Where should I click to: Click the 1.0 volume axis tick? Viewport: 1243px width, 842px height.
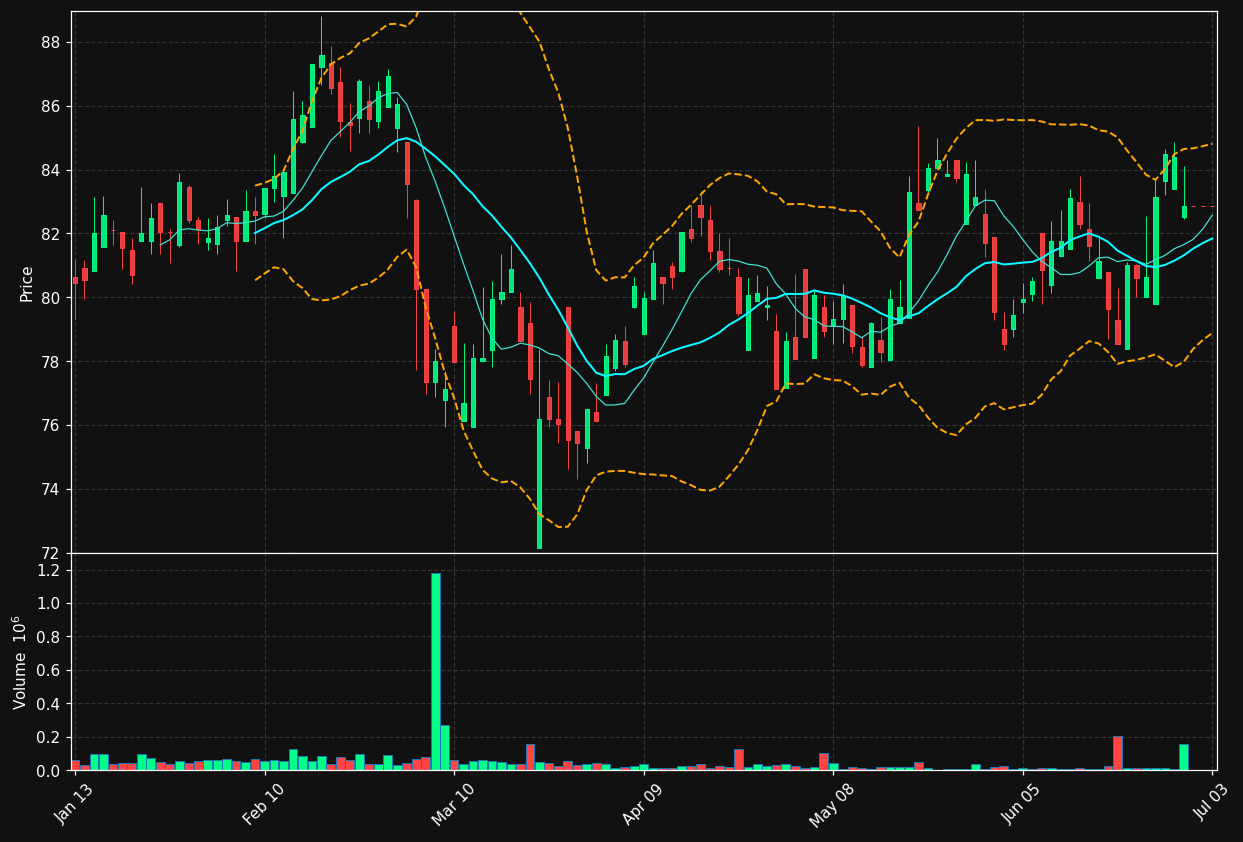point(49,604)
